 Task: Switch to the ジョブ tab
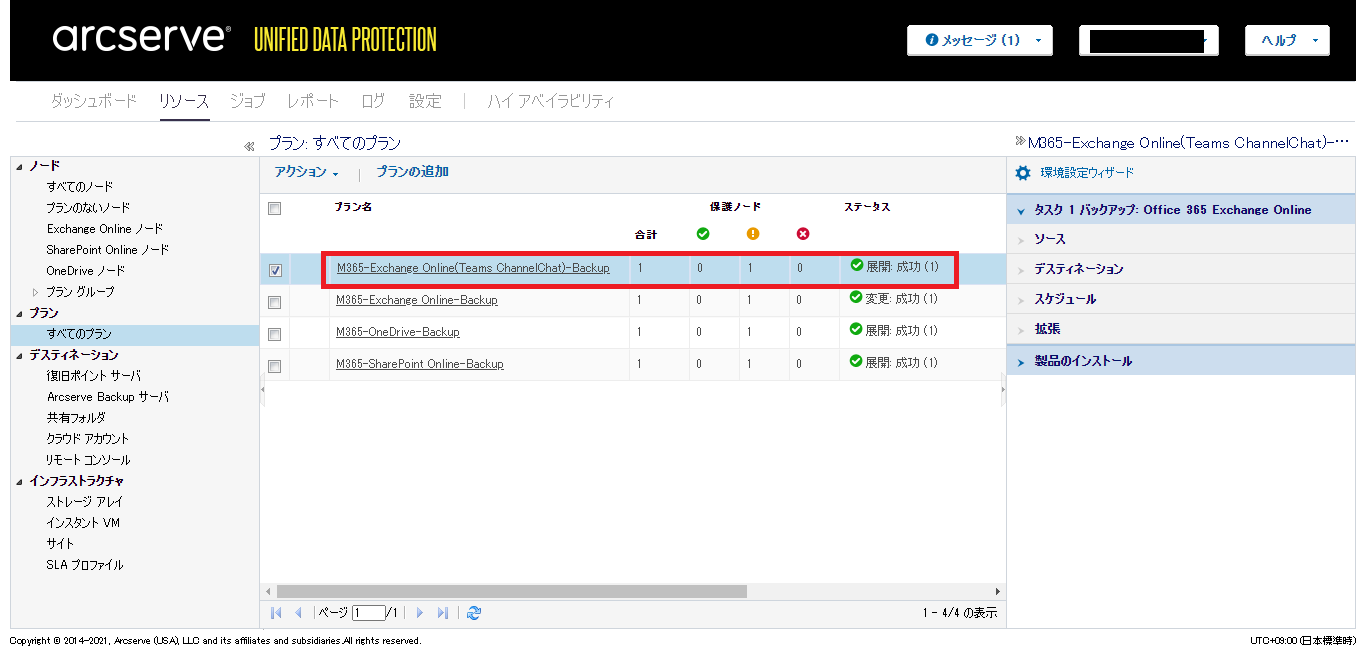tap(247, 101)
